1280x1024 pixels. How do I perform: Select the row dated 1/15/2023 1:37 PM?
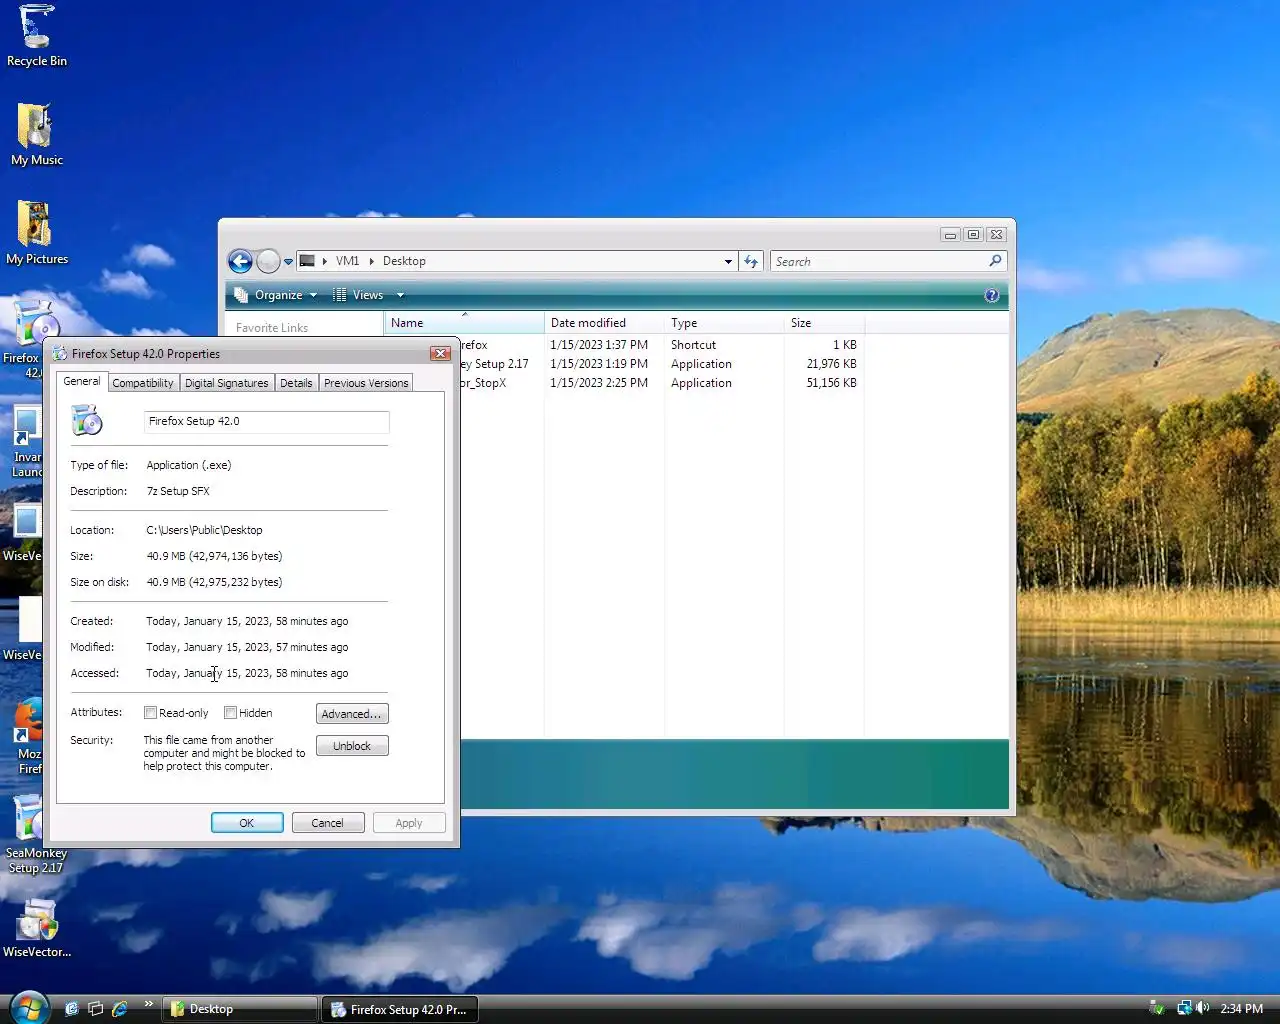[x=660, y=345]
